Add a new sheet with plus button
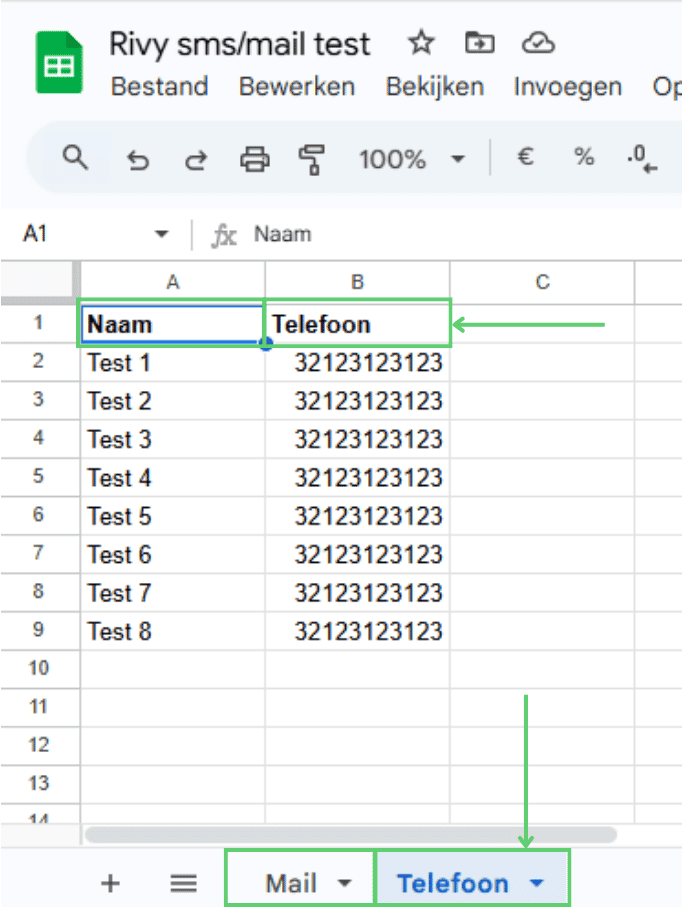The image size is (682, 907). click(111, 883)
